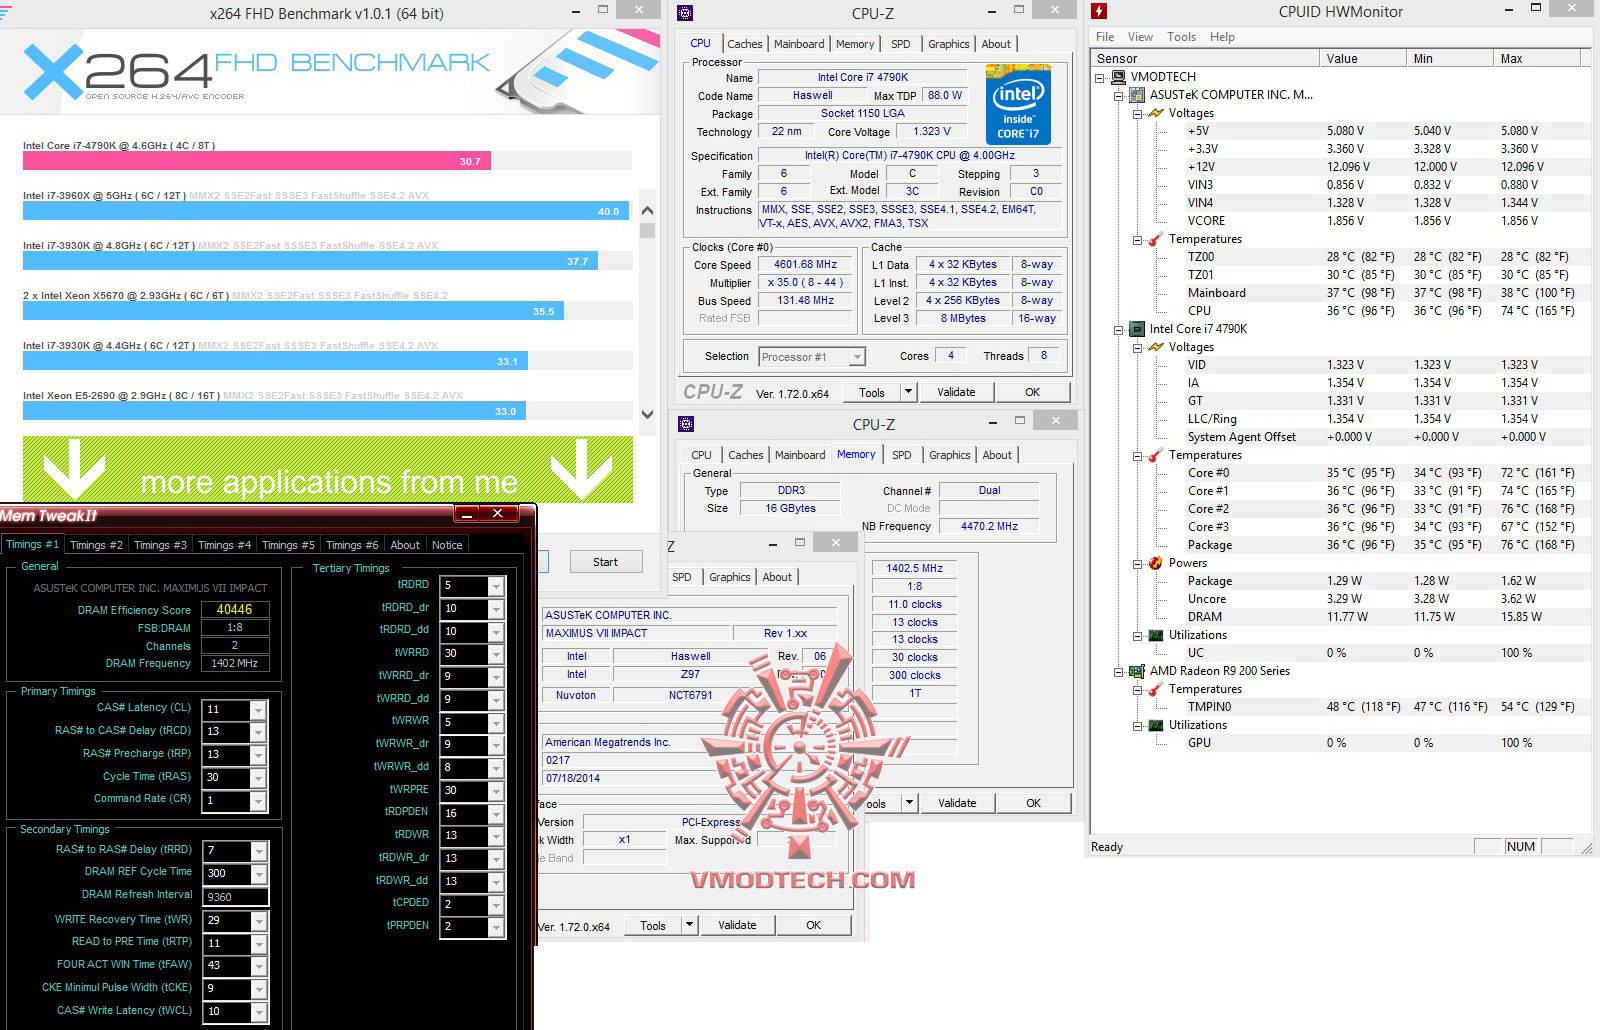Click the Max column header in HWMonitor
Screen dimensions: 1600x1030
click(1537, 59)
